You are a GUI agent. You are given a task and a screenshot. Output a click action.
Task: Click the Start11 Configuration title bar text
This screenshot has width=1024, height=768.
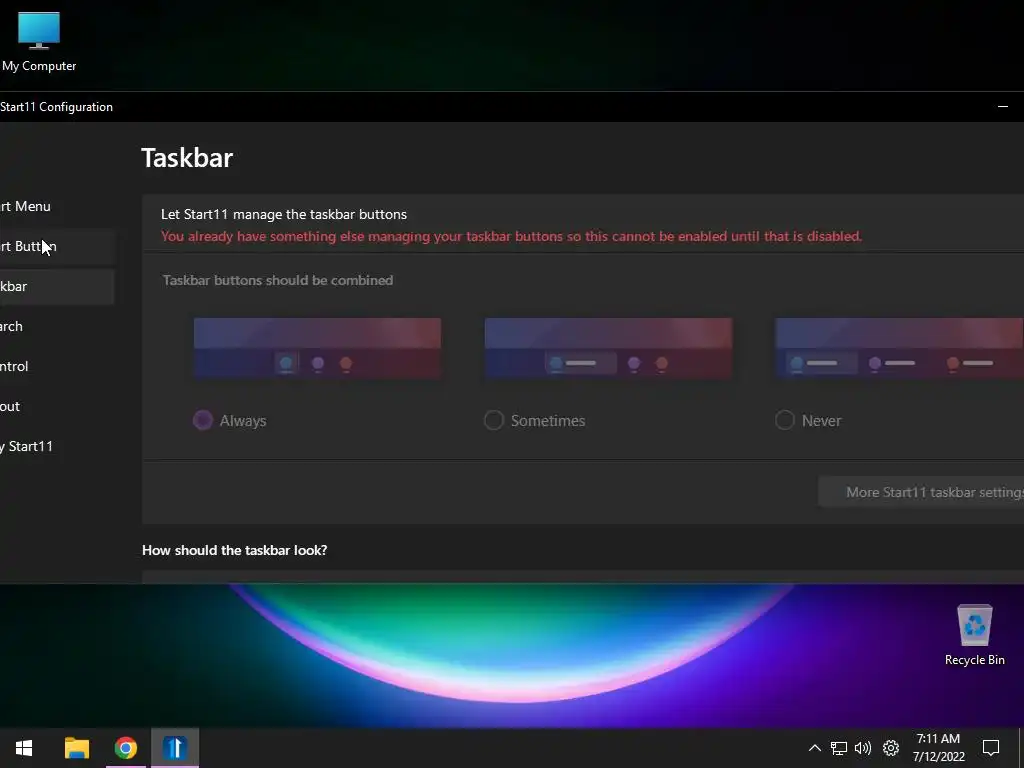(56, 107)
